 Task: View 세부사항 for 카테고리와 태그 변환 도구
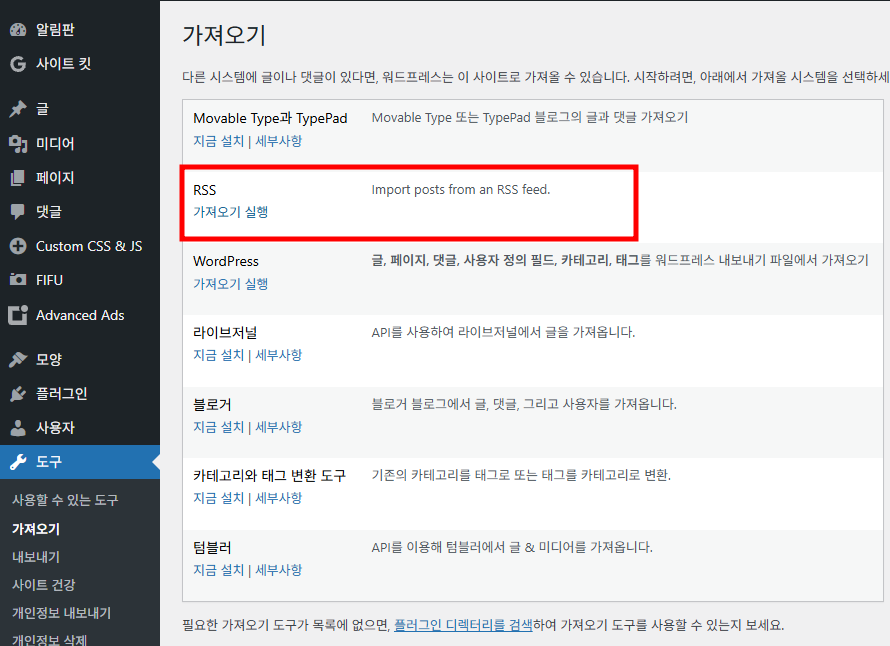(279, 498)
